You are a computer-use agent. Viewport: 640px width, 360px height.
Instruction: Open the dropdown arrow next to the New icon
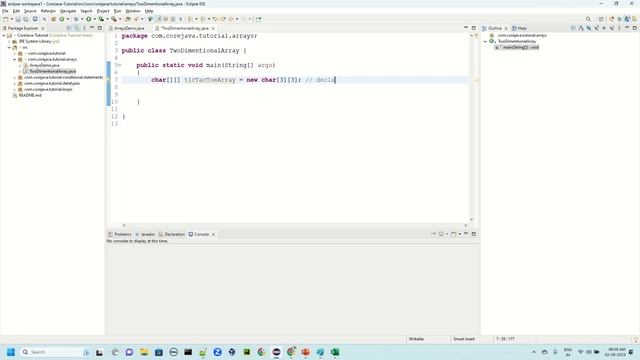(x=11, y=19)
